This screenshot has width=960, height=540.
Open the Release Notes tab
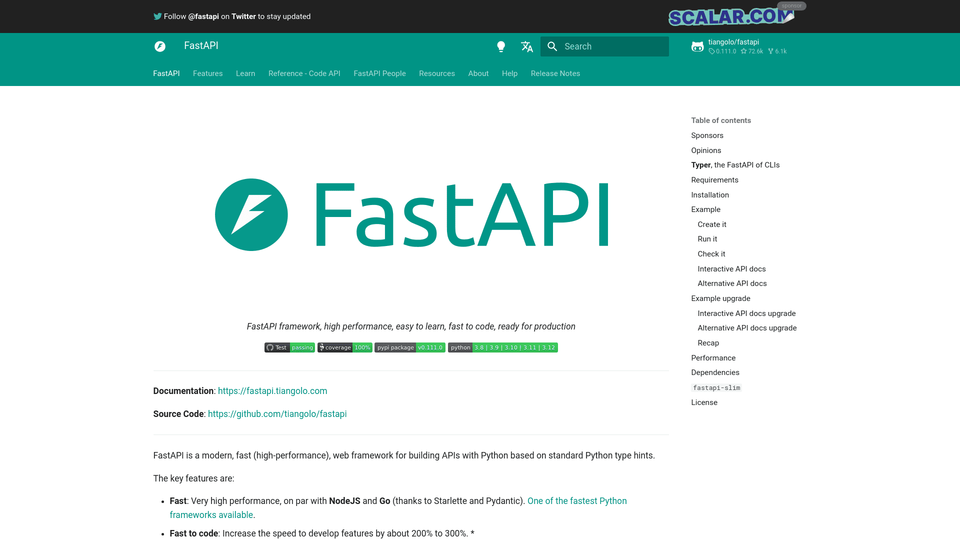point(555,73)
